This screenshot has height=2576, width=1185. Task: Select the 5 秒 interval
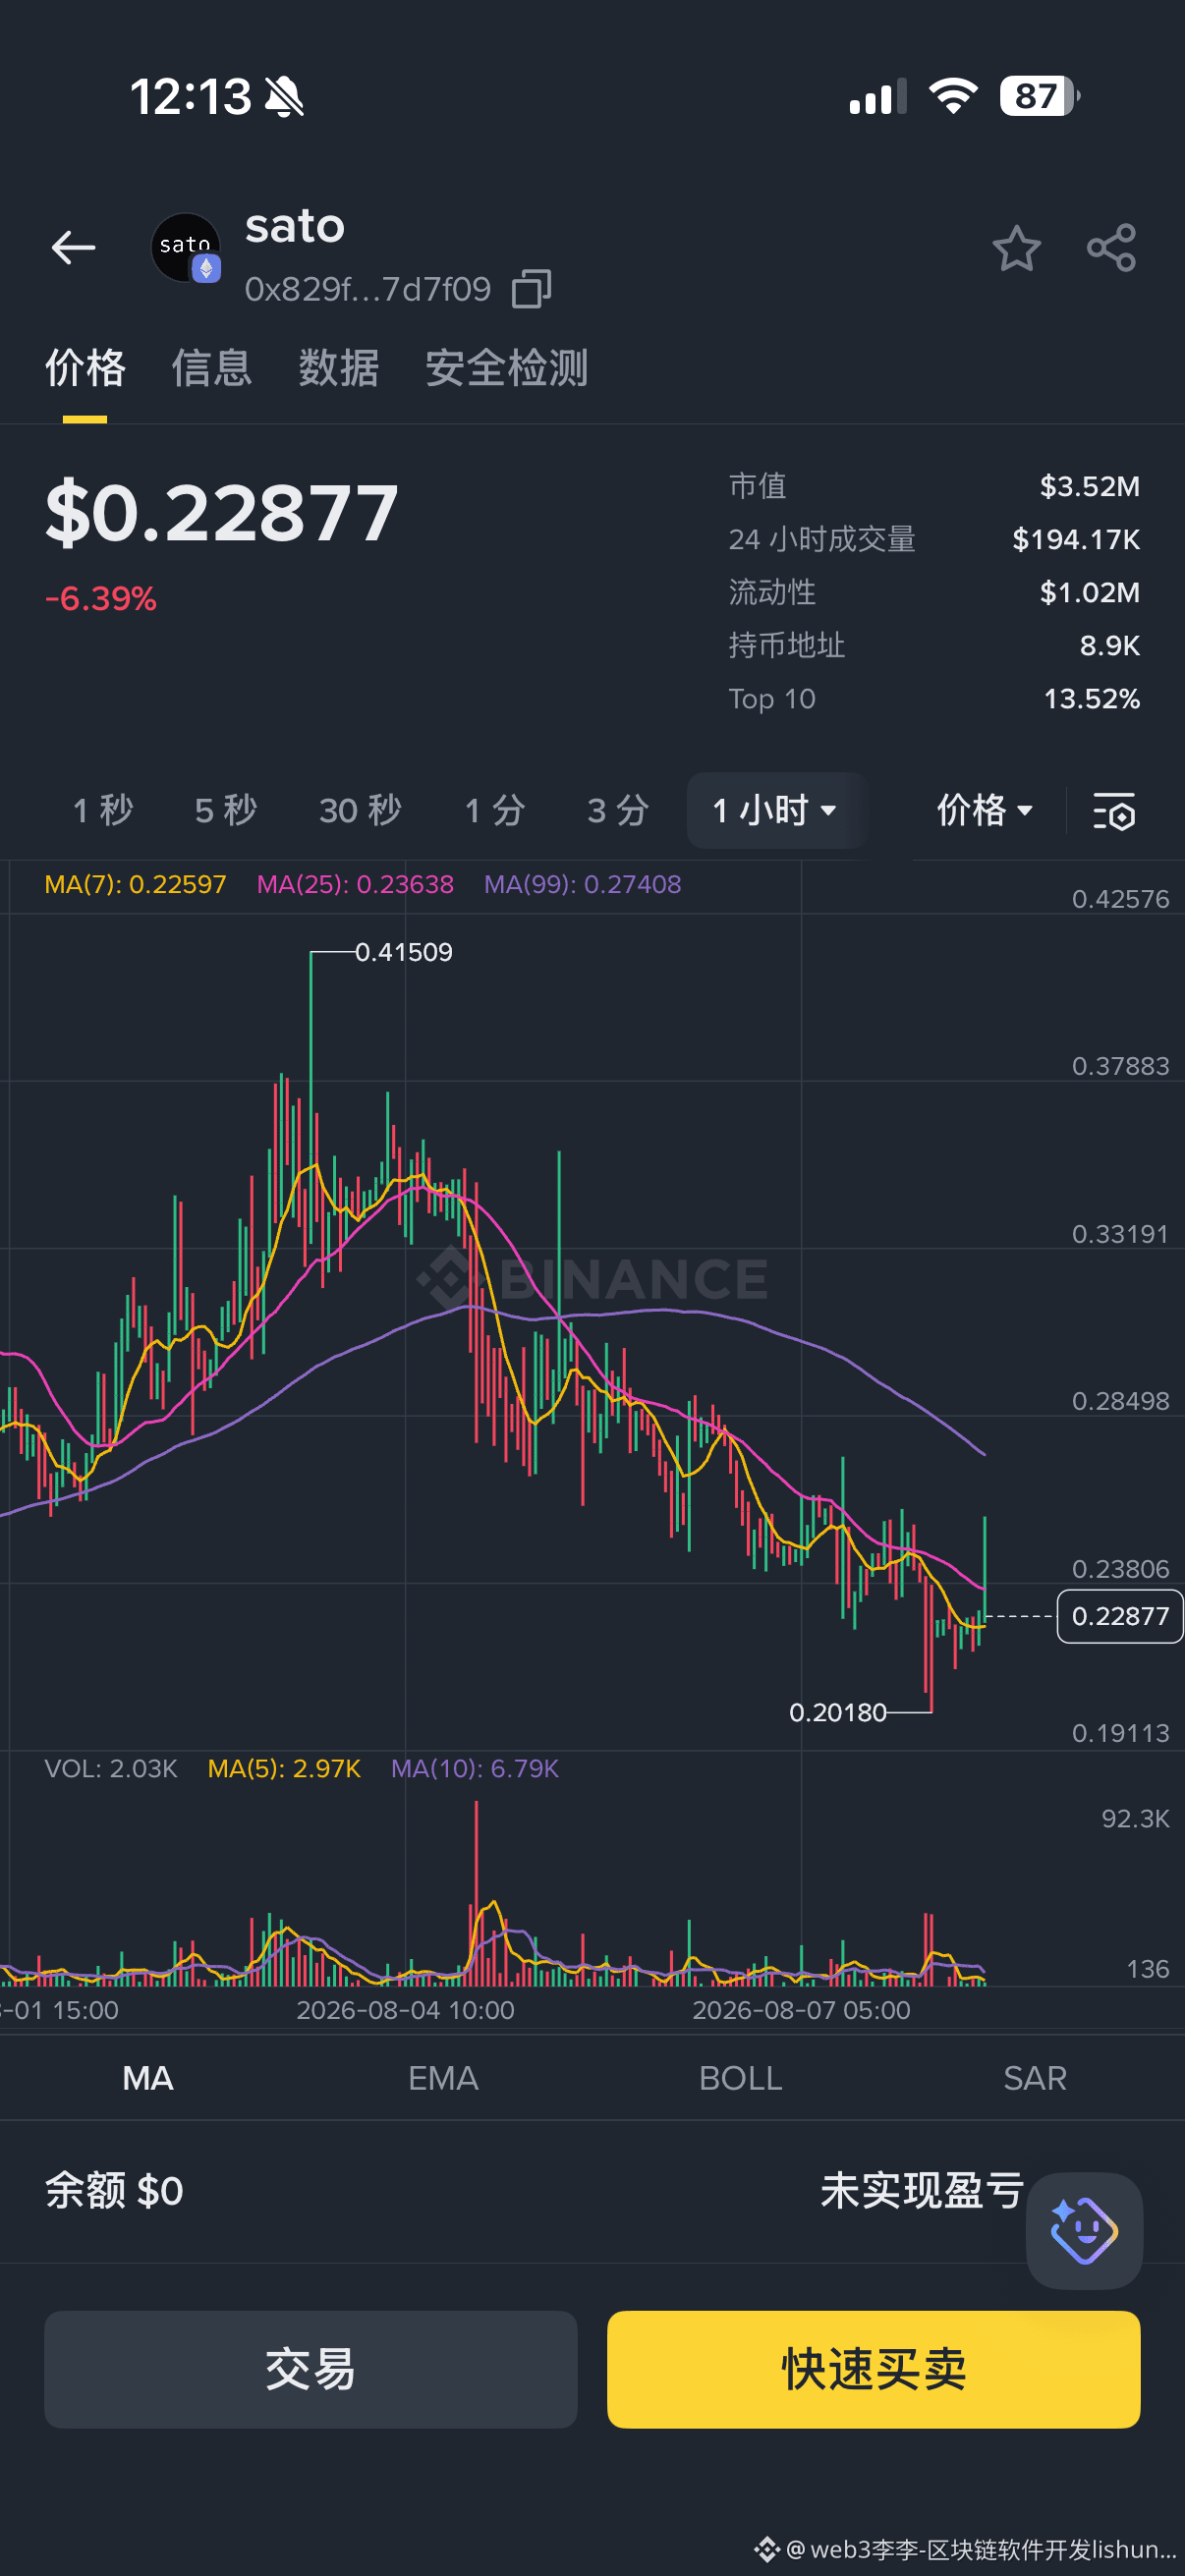pos(226,810)
